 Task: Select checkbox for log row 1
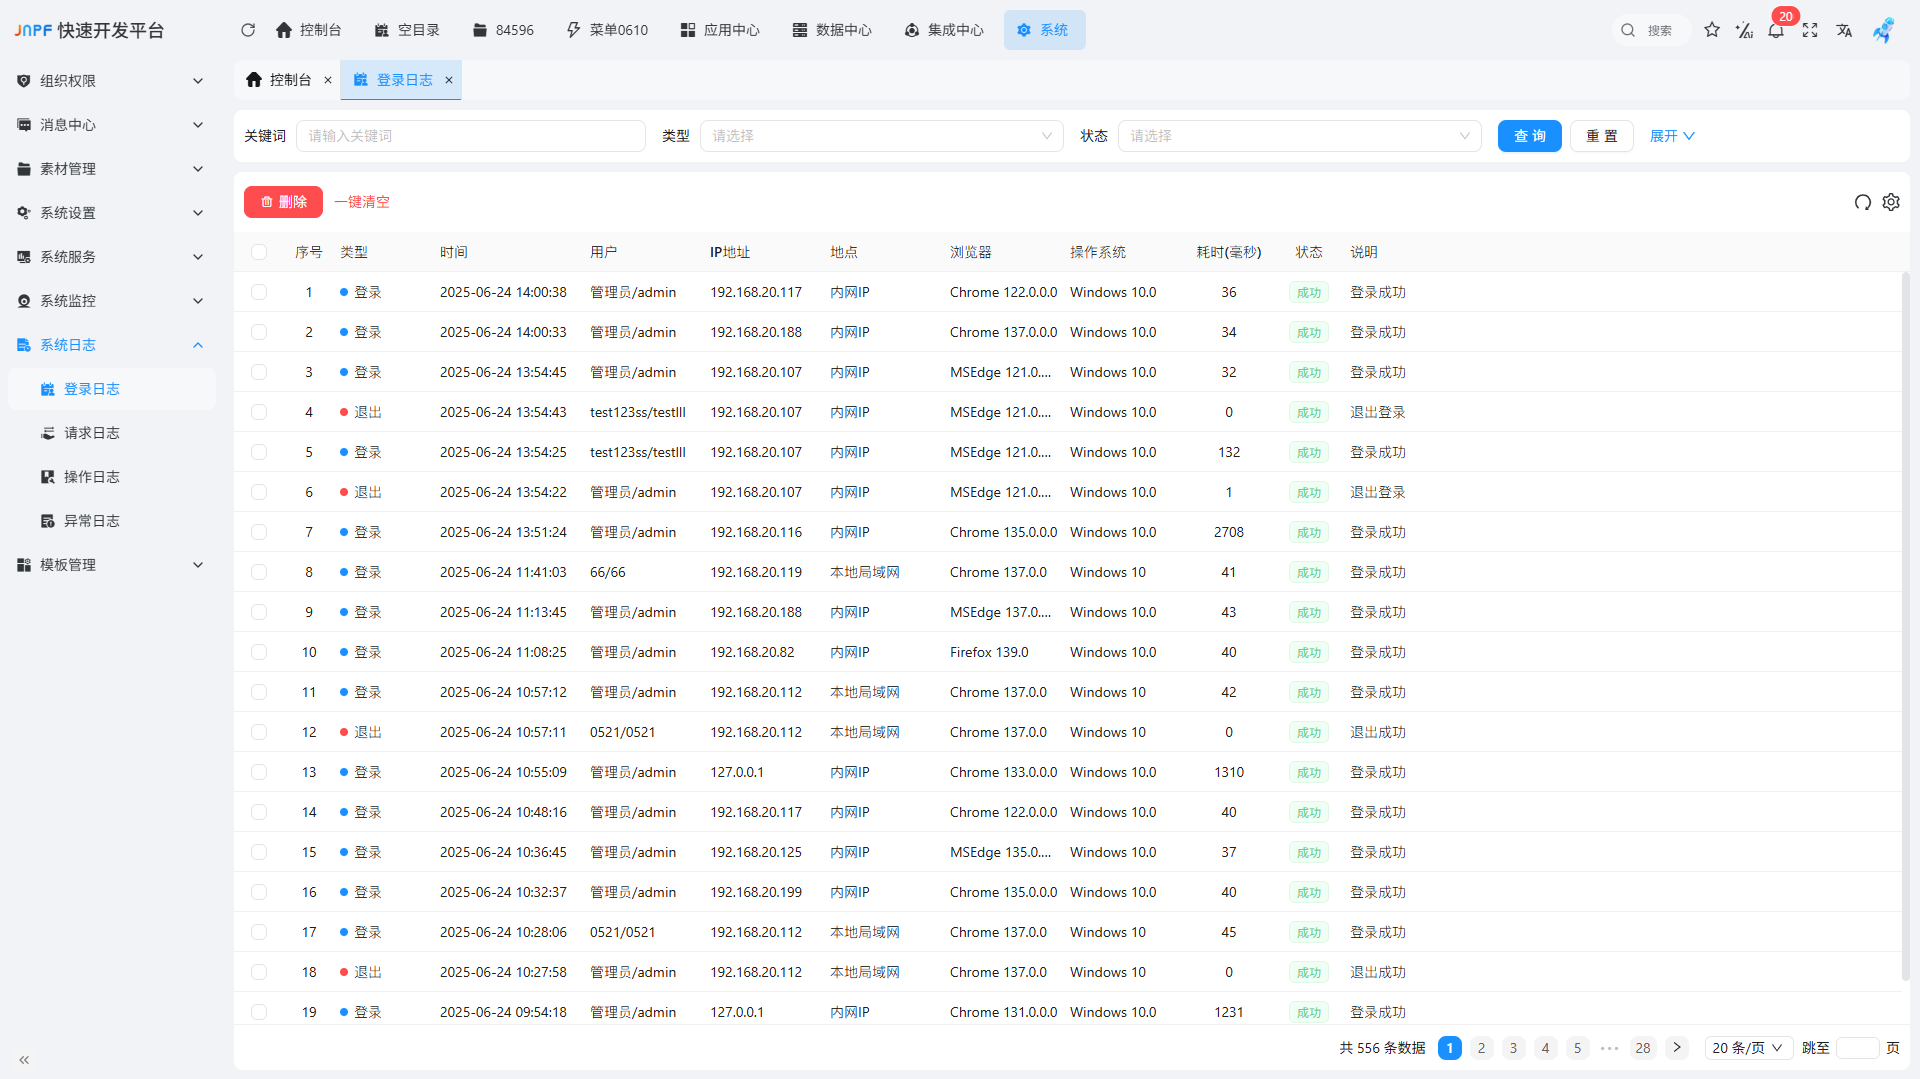(259, 292)
